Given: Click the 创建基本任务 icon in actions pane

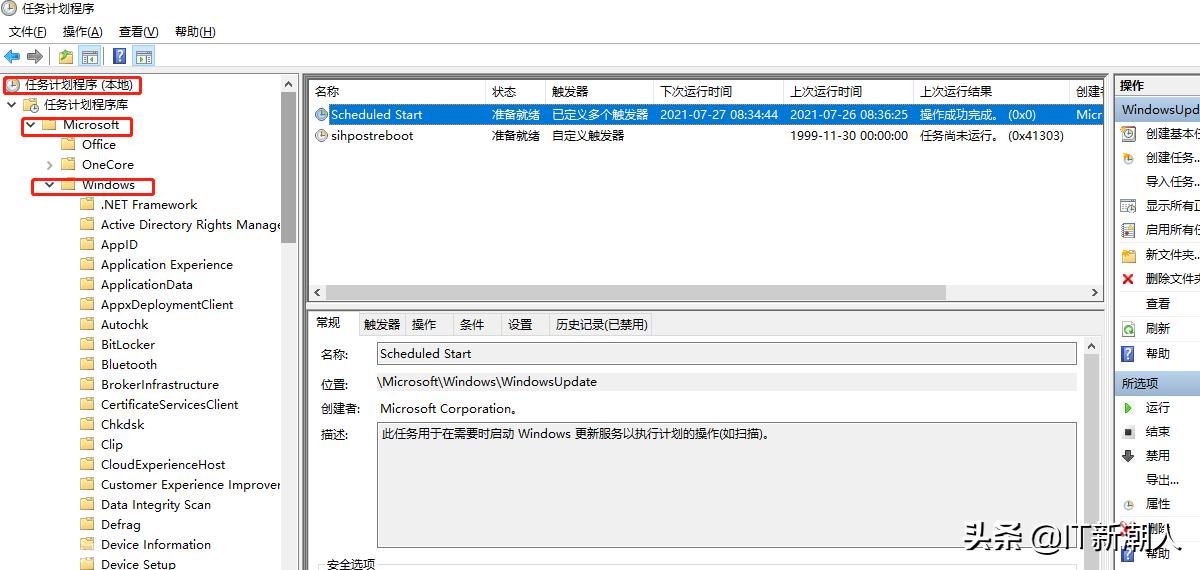Looking at the screenshot, I should click(1128, 134).
